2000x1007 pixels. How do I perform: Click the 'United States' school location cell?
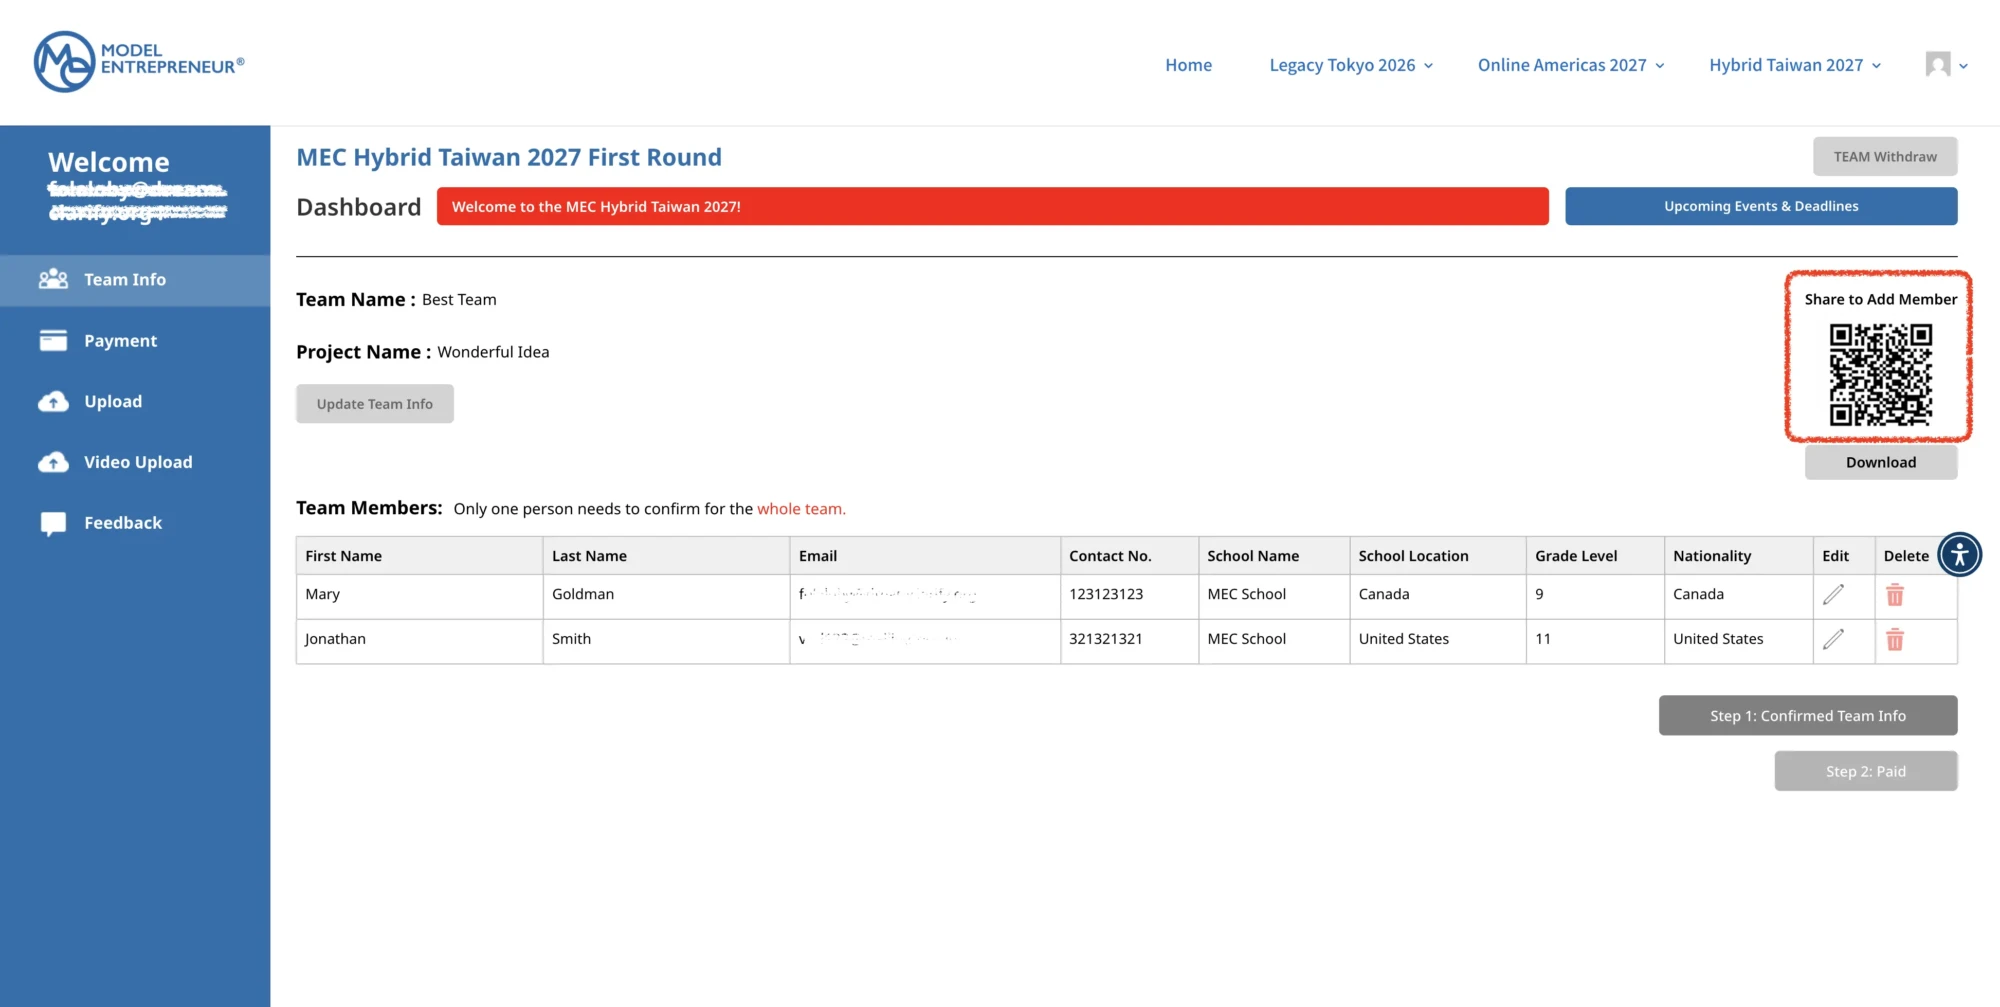(x=1438, y=639)
